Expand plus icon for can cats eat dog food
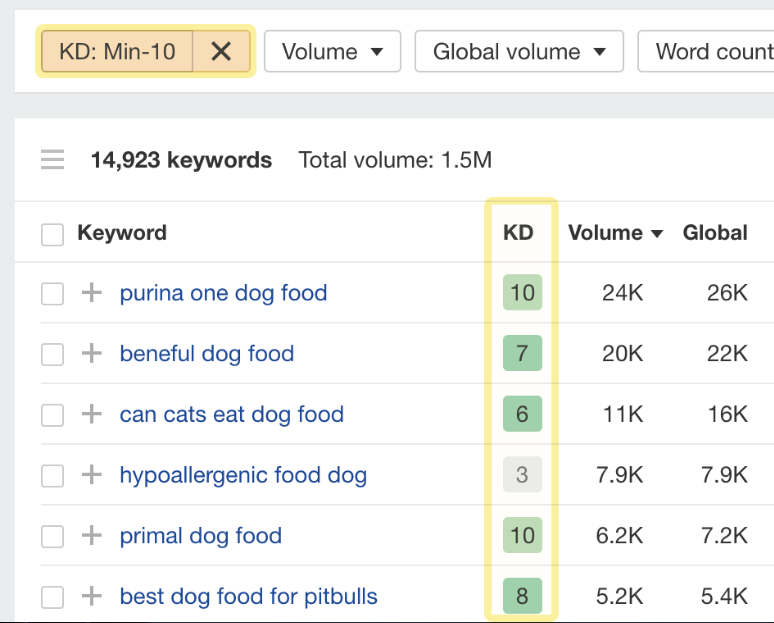774x623 pixels. 92,414
